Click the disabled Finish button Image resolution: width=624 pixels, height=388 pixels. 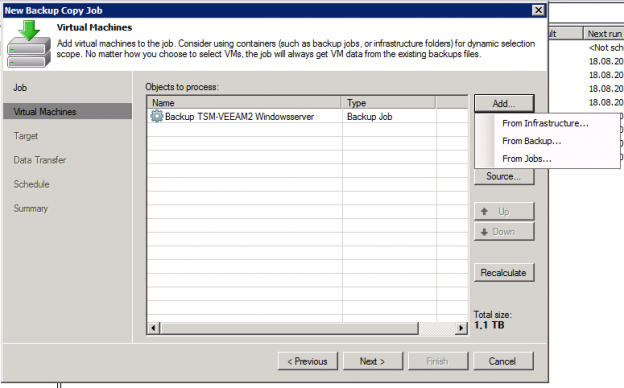click(438, 361)
